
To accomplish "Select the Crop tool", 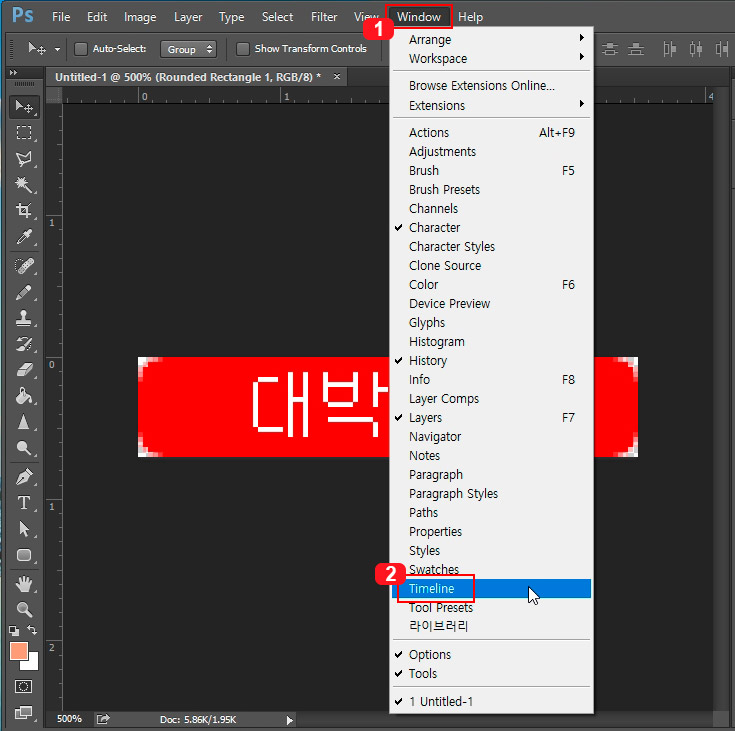I will tap(24, 210).
